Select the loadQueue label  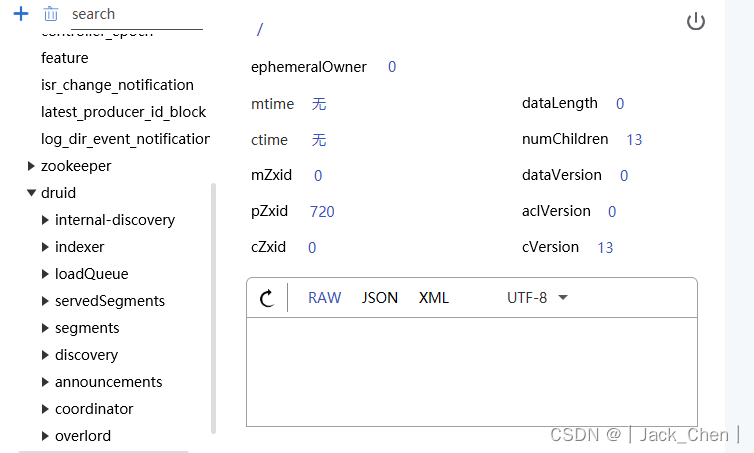(91, 274)
